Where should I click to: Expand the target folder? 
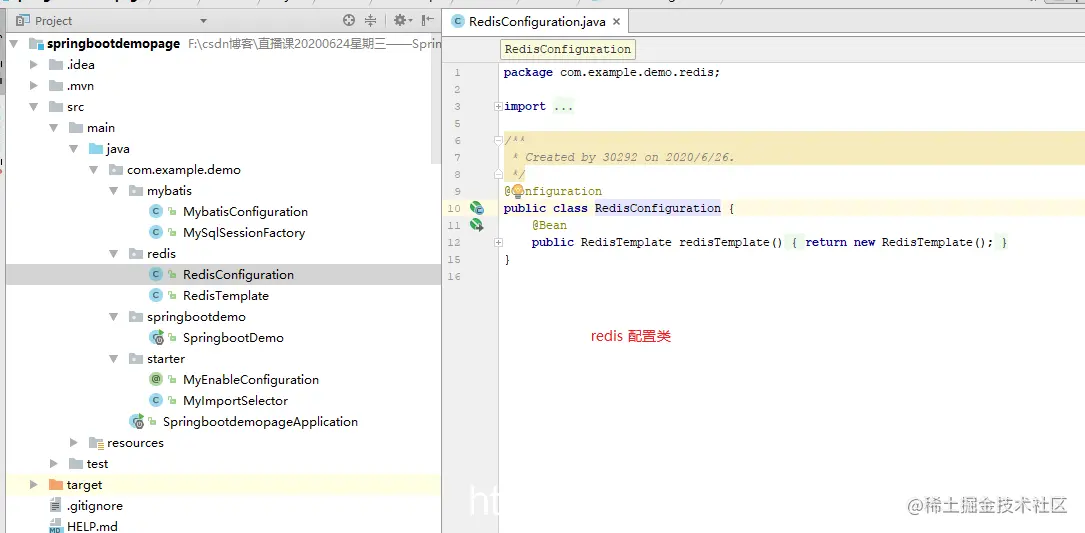(x=33, y=485)
